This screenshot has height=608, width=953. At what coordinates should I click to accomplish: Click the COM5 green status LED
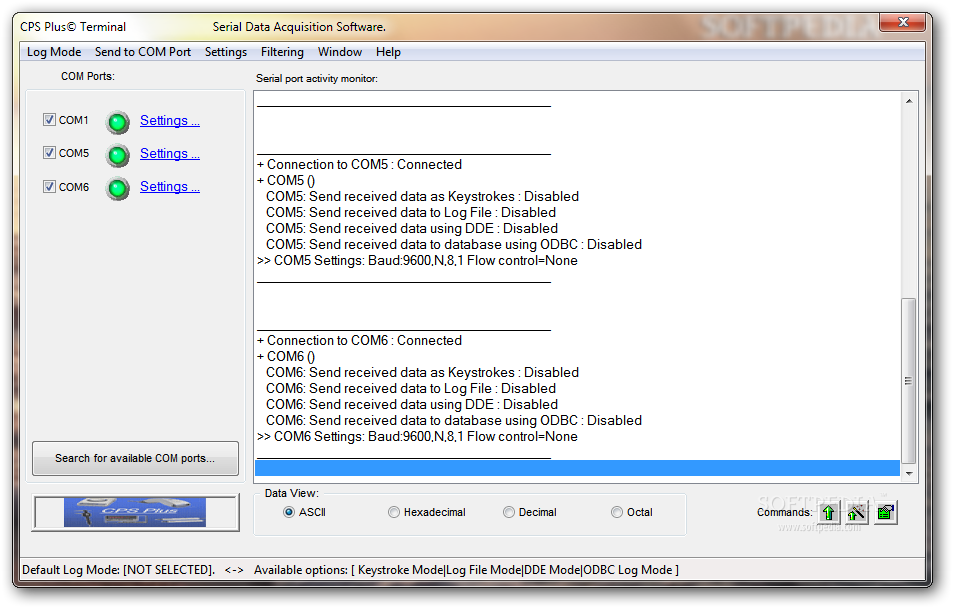coord(118,155)
